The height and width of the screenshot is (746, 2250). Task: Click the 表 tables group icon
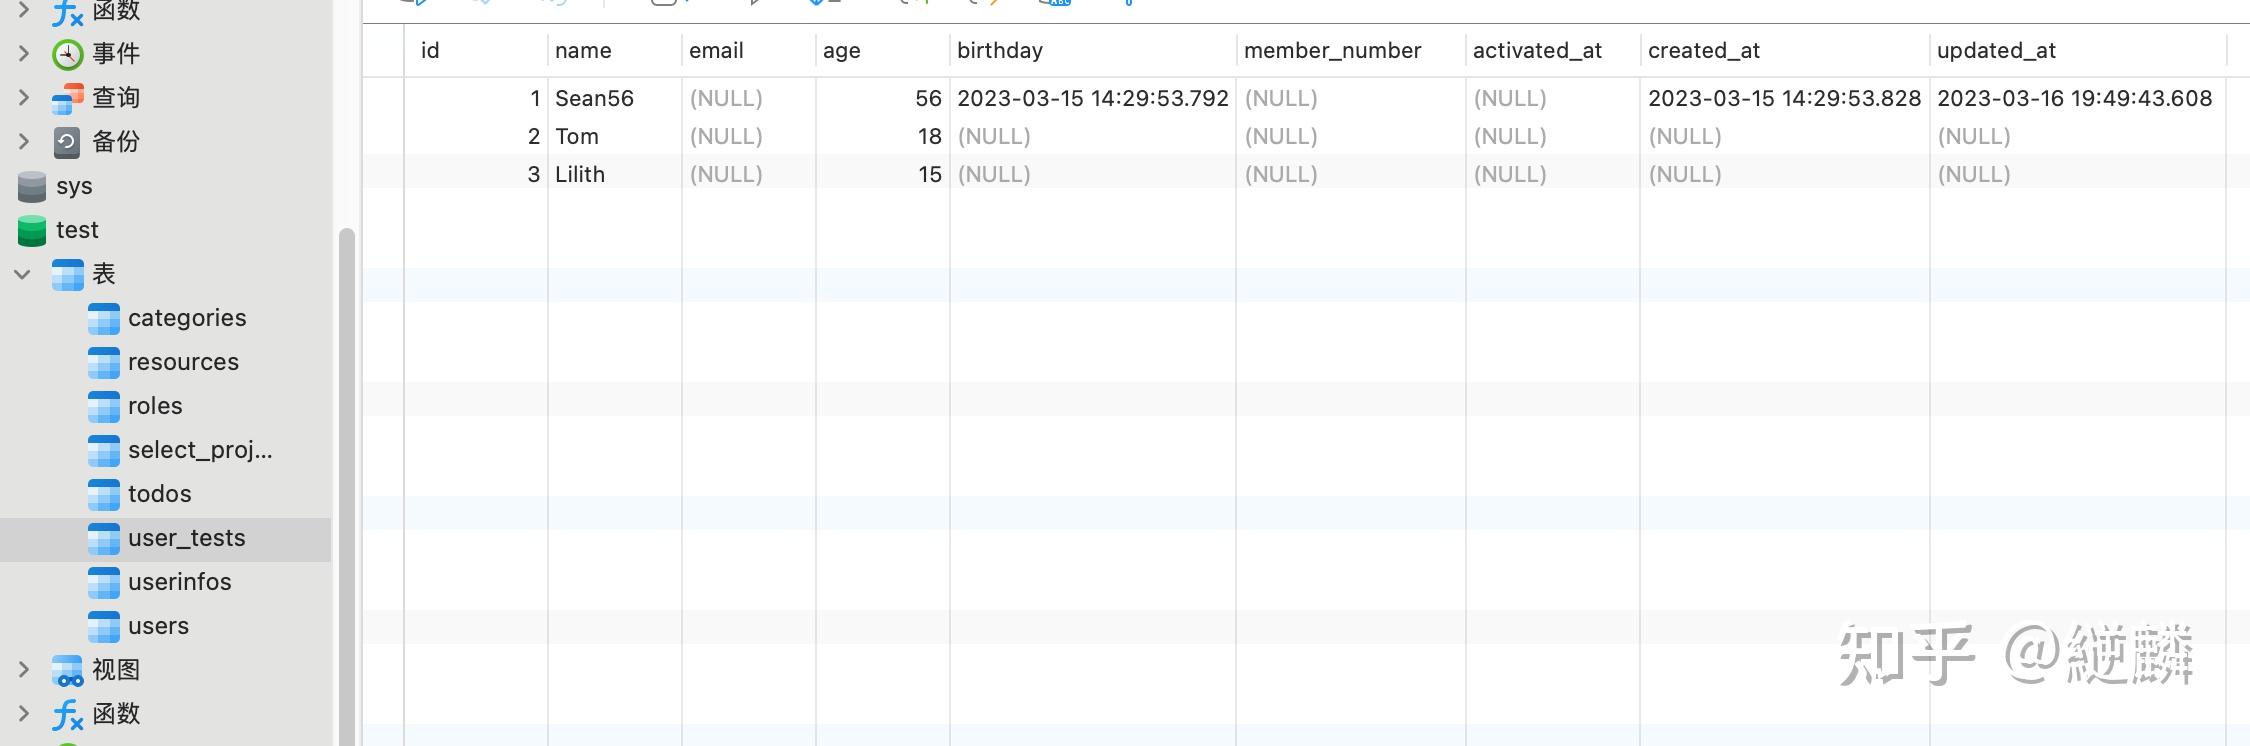(67, 274)
